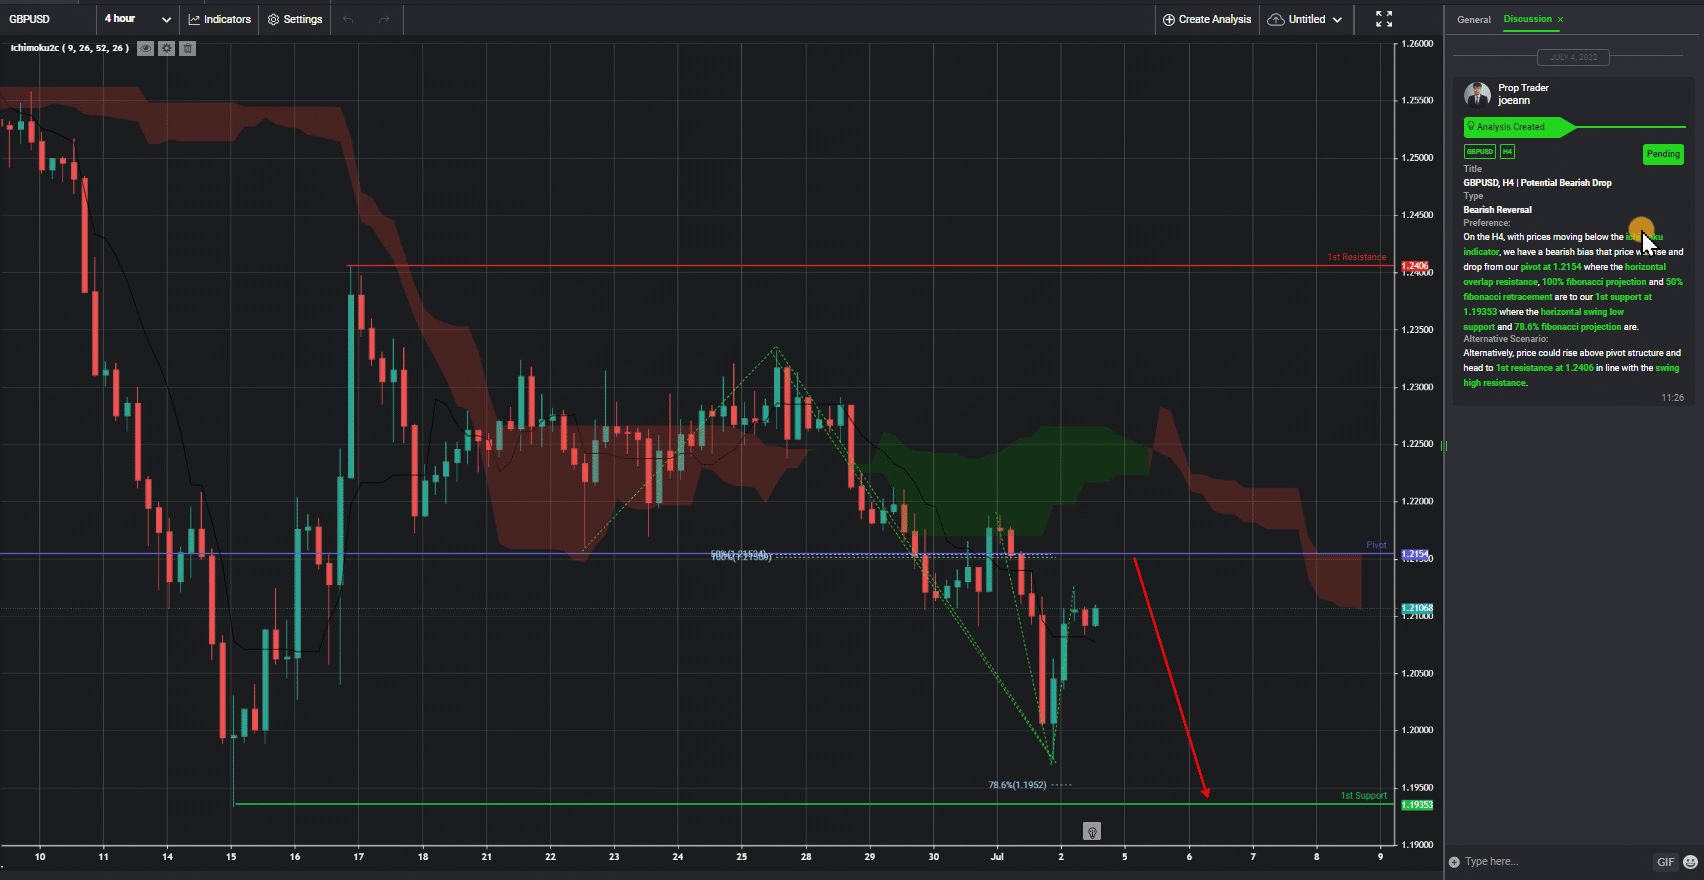Open Ichimoku2c indicator settings gear
Screen dimensions: 1704x880
pos(167,48)
